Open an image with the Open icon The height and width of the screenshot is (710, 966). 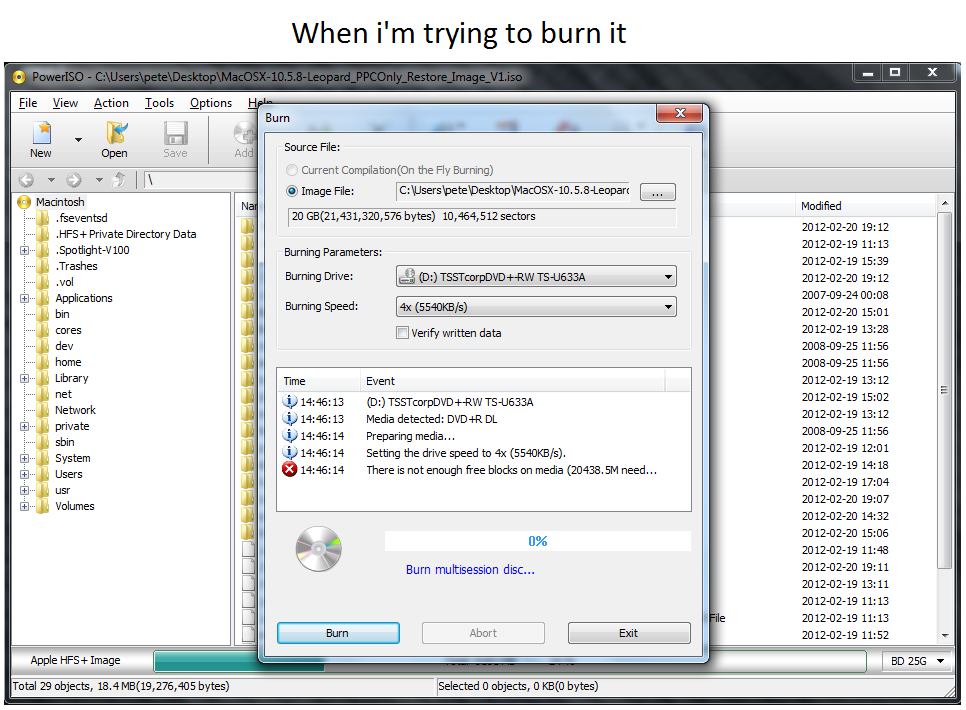[x=115, y=133]
